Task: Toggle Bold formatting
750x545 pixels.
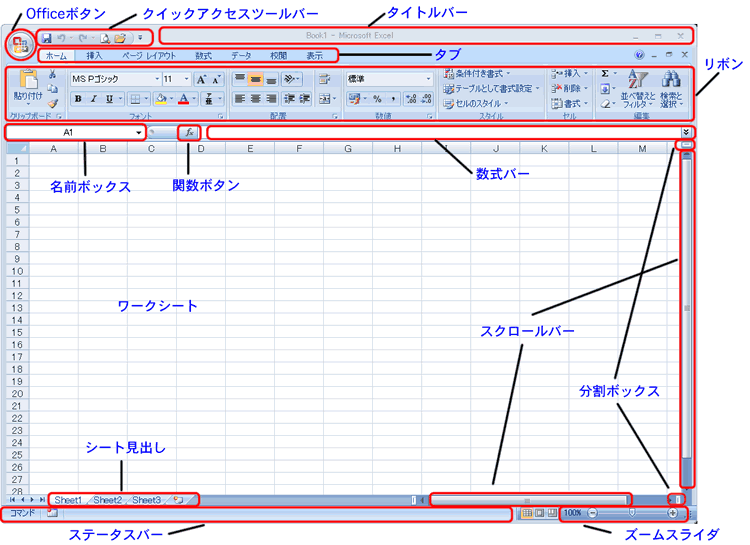Action: [78, 99]
